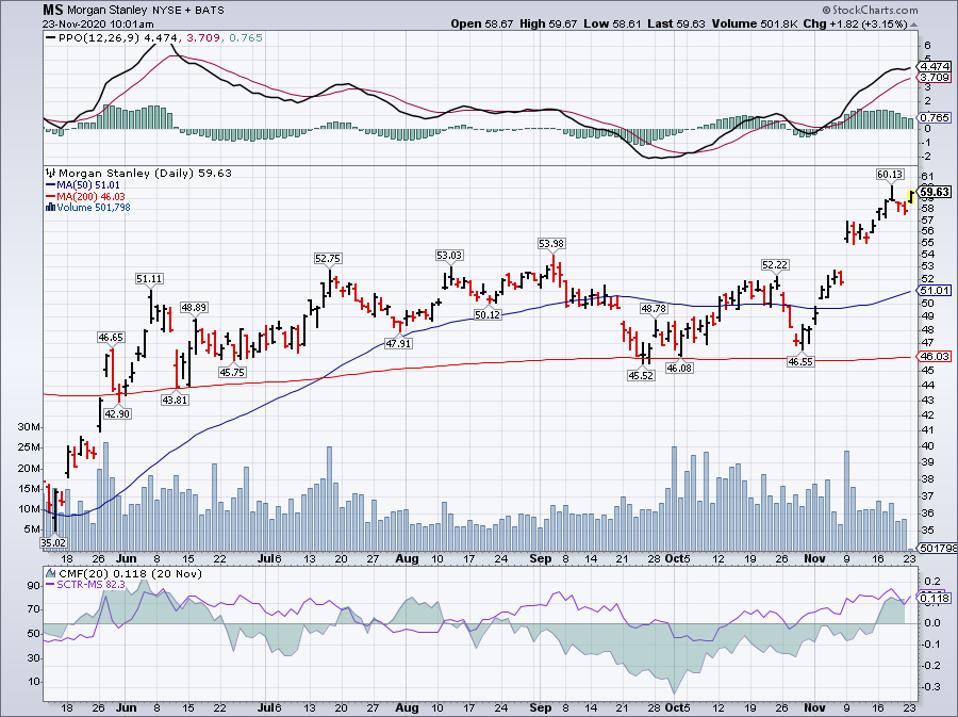The image size is (958, 717).
Task: Click the volume bars icon beside Volume 501,798
Action: (x=51, y=208)
